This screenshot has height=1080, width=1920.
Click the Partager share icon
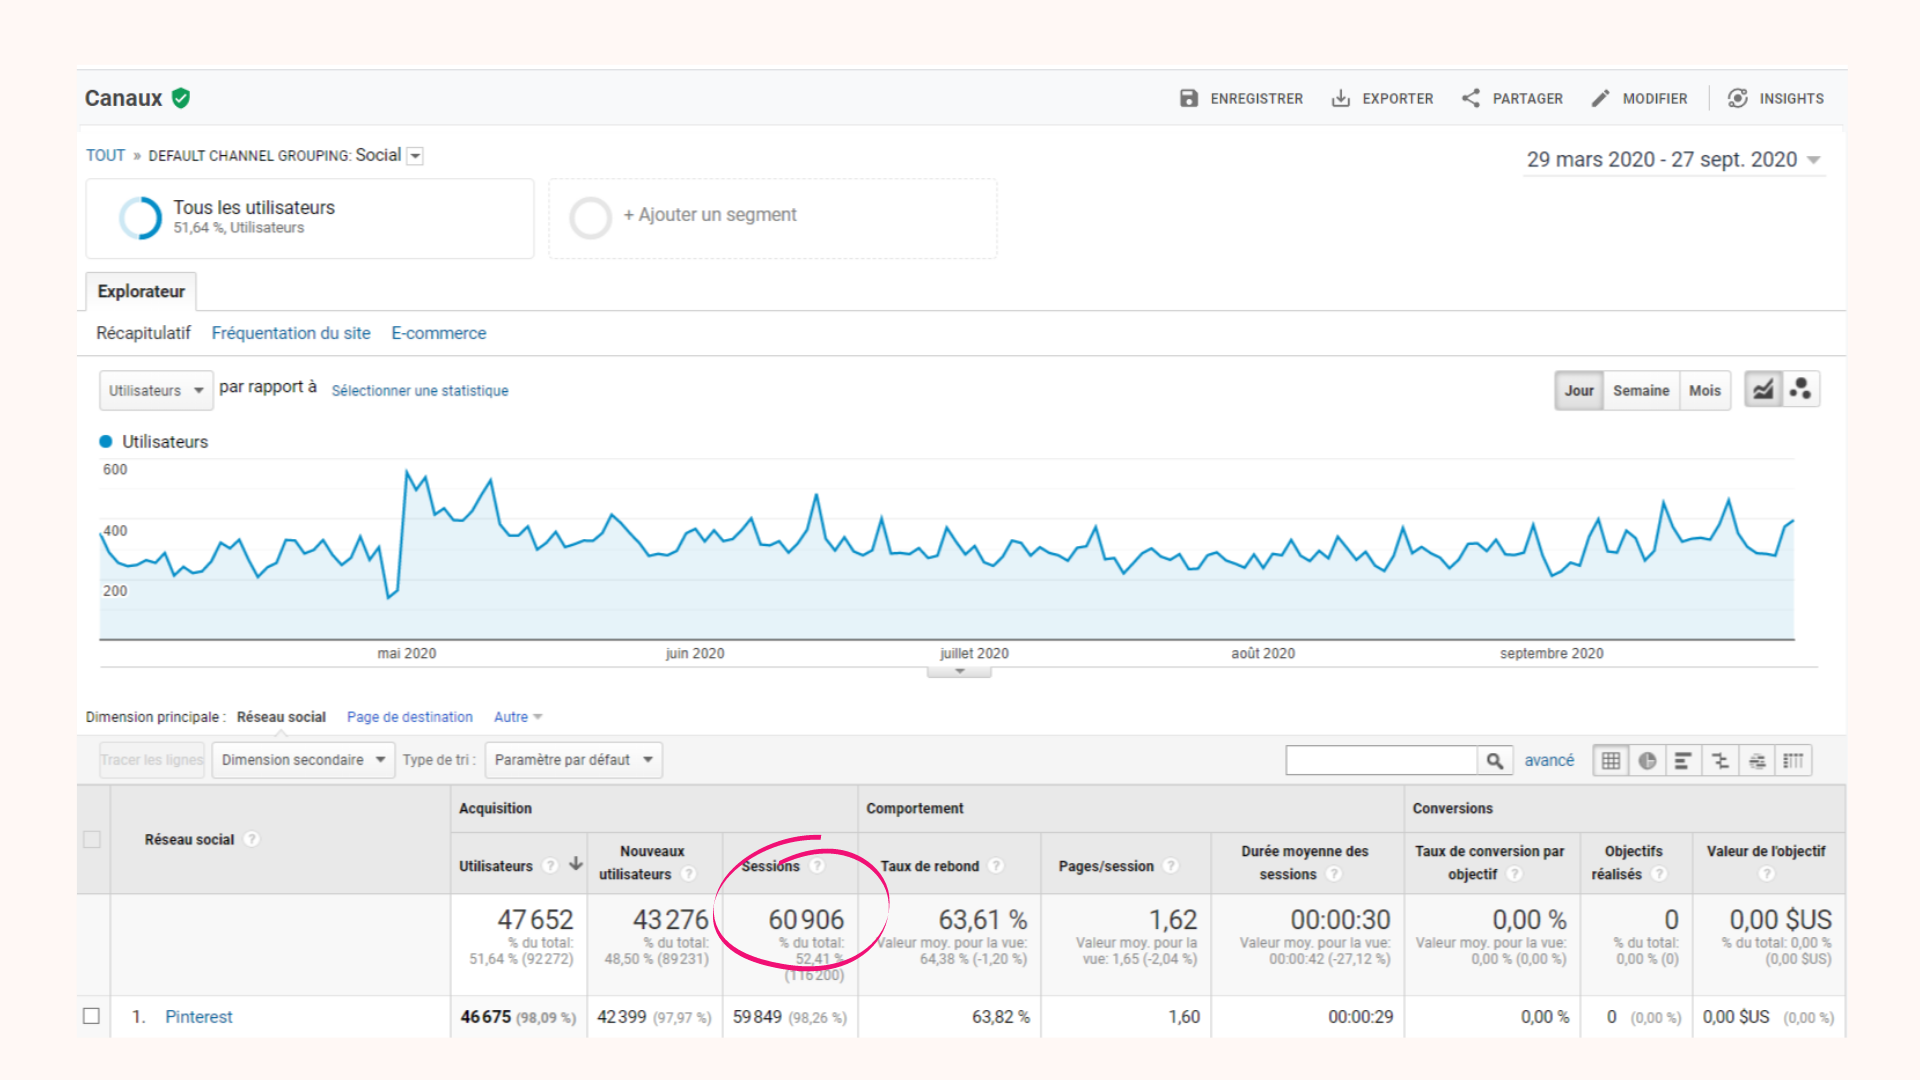pos(1470,98)
